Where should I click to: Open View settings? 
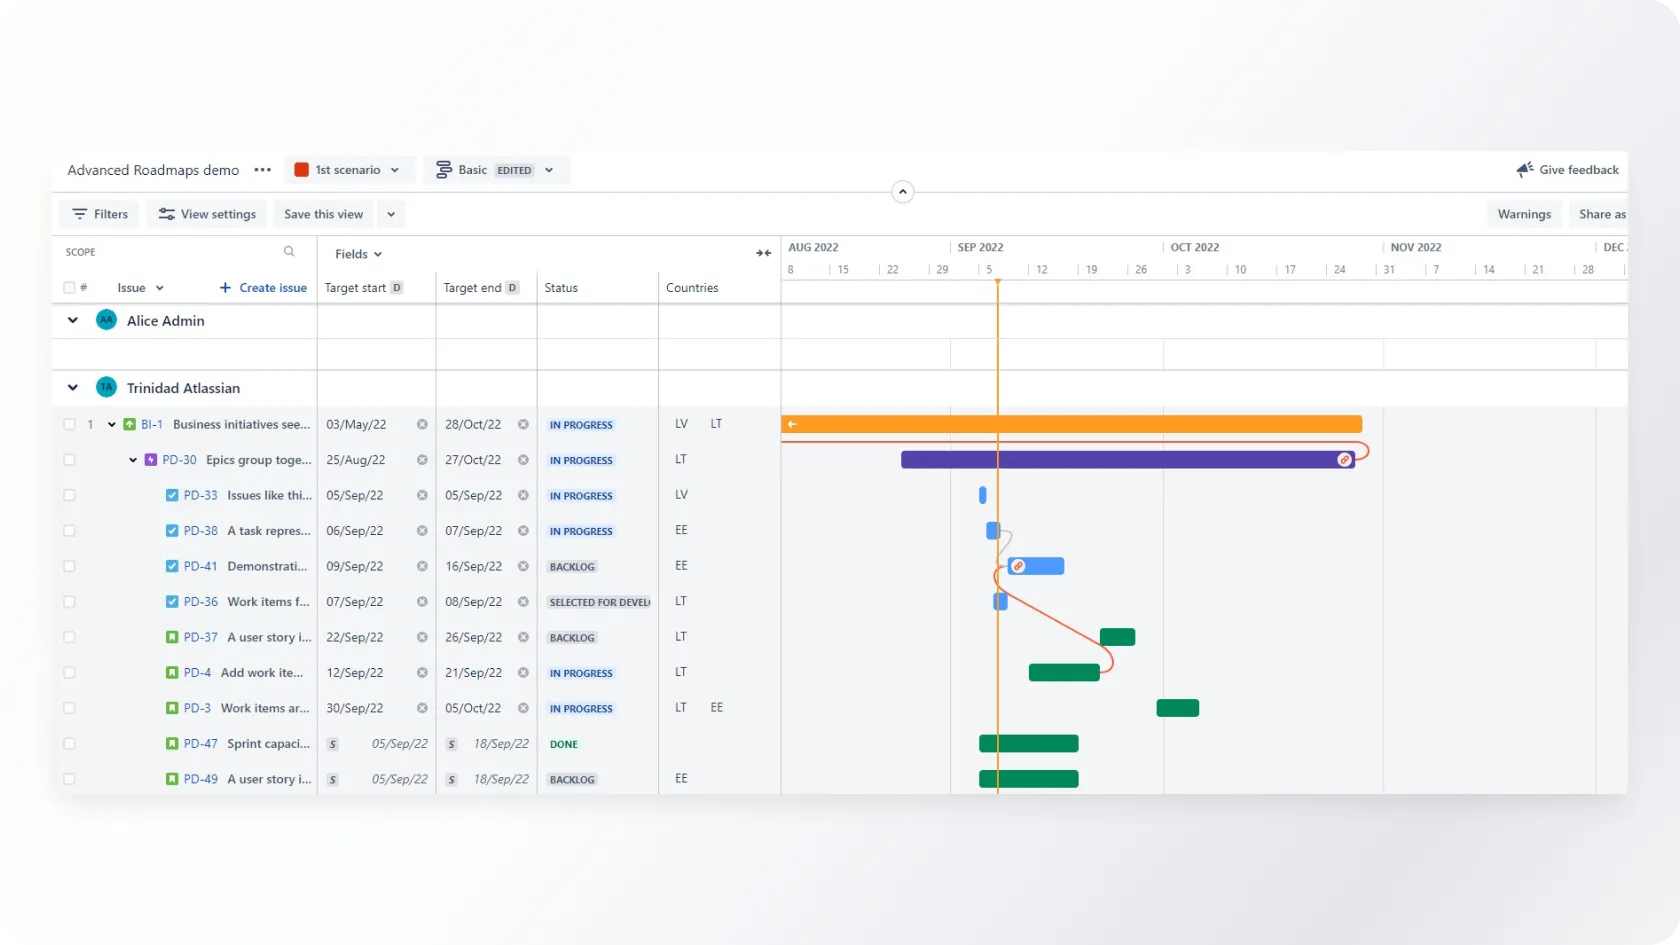click(x=207, y=214)
